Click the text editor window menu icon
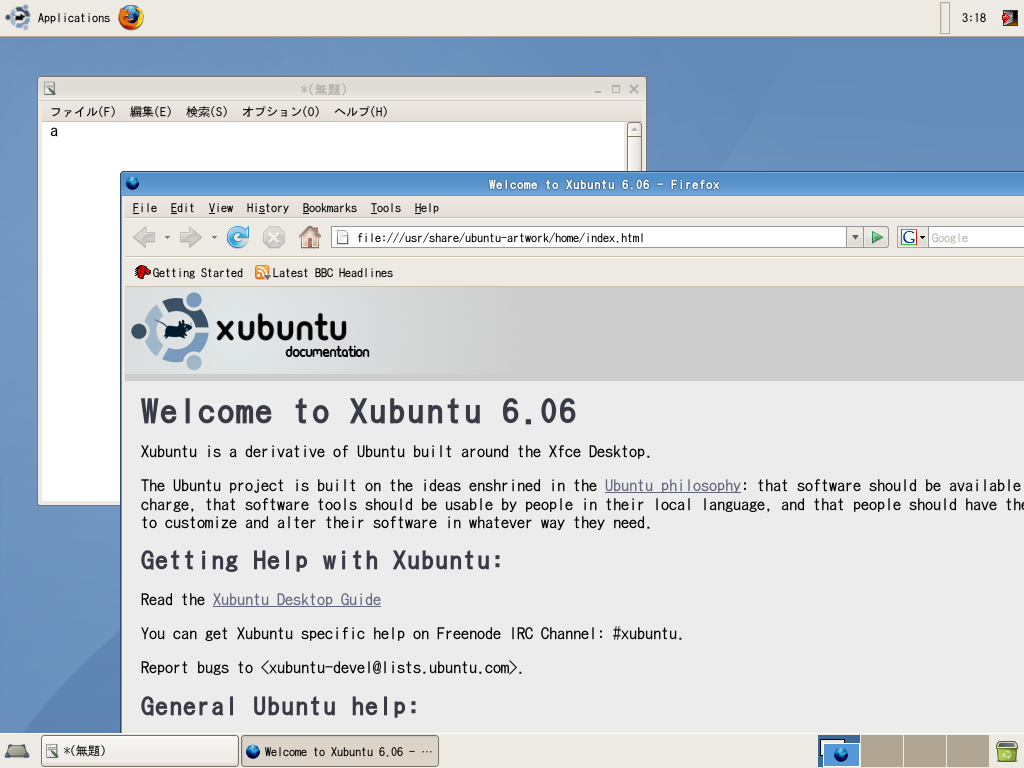Viewport: 1024px width, 768px height. click(50, 89)
